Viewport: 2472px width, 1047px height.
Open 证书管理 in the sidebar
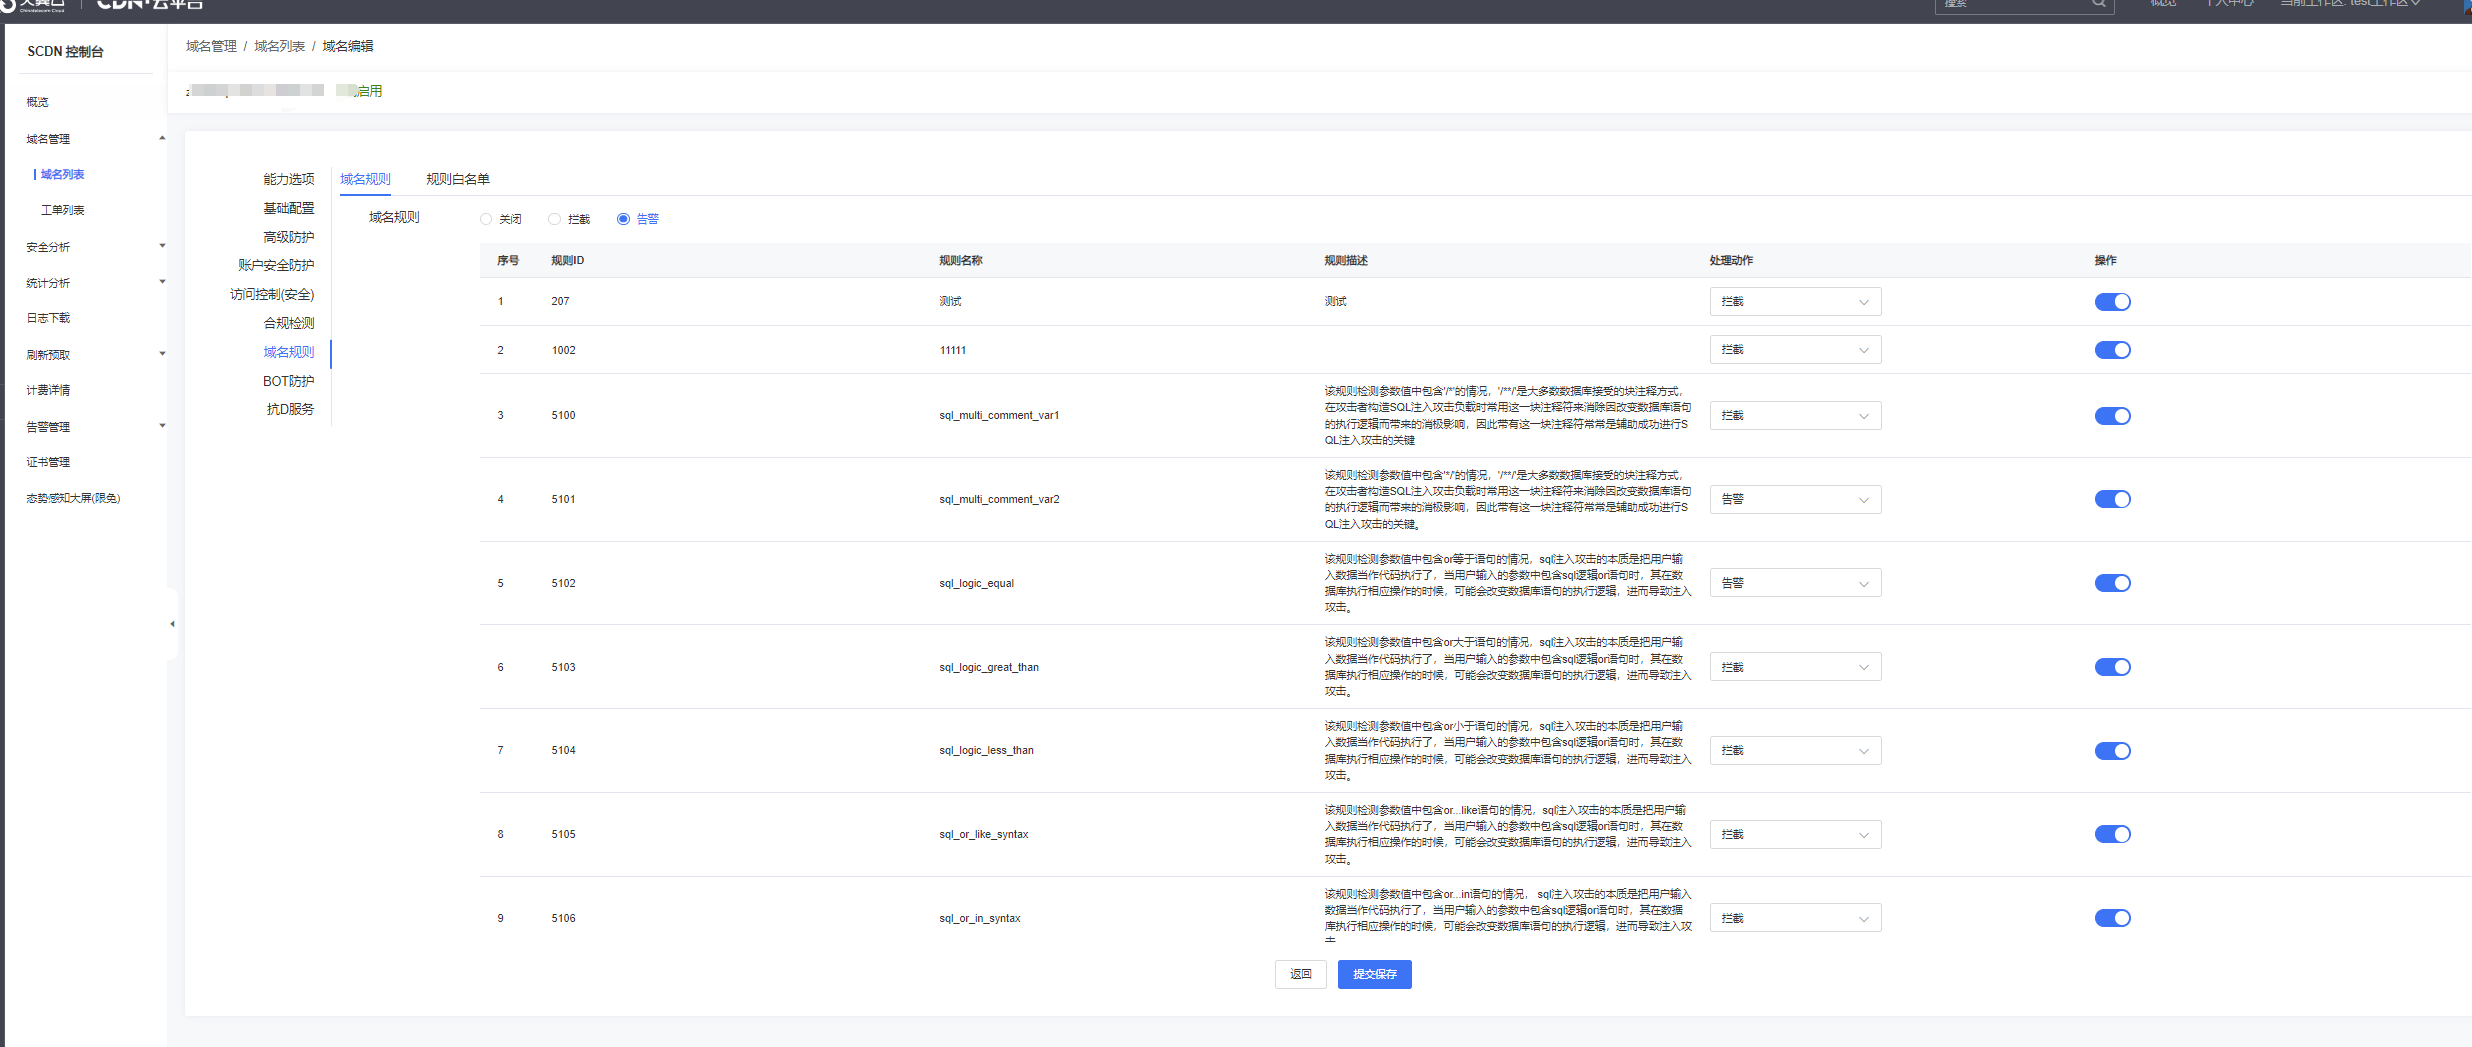[x=48, y=462]
